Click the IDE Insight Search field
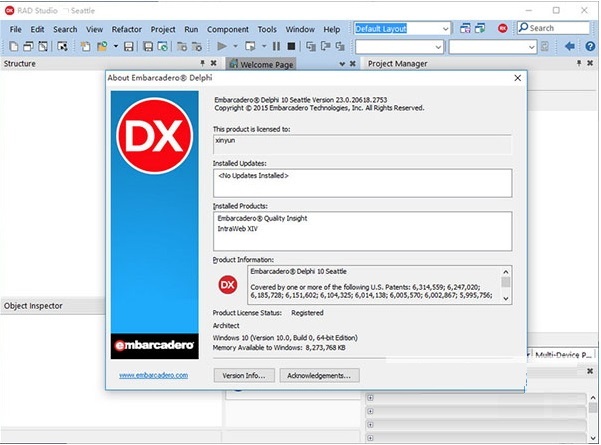The width and height of the screenshot is (601, 445). pyautogui.click(x=553, y=28)
